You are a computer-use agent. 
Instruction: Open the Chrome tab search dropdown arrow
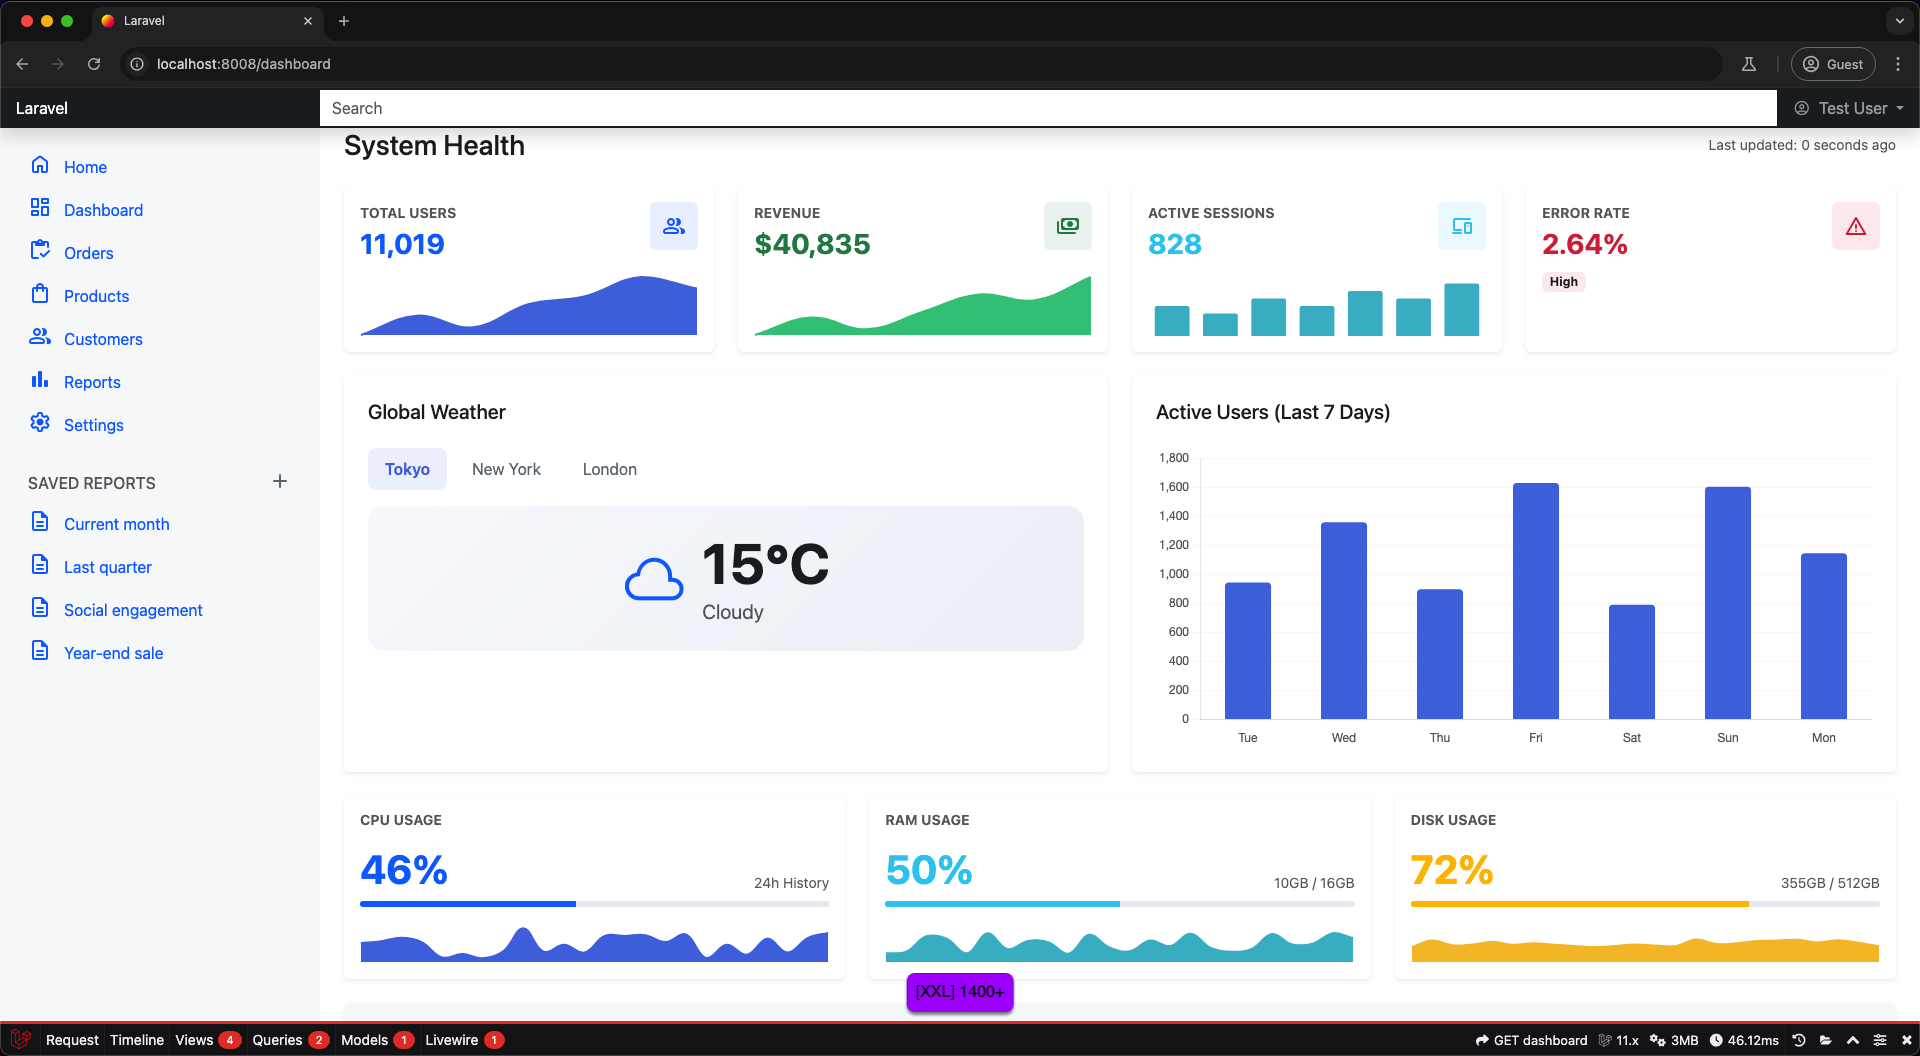1899,20
